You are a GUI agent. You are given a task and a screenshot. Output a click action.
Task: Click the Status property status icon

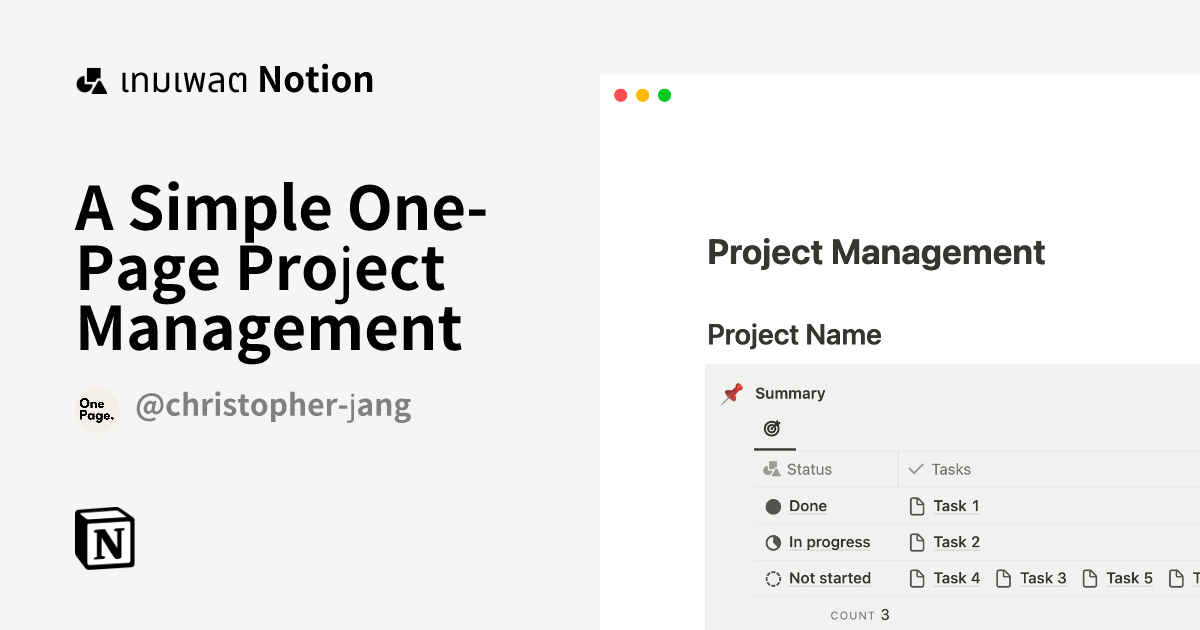click(771, 468)
